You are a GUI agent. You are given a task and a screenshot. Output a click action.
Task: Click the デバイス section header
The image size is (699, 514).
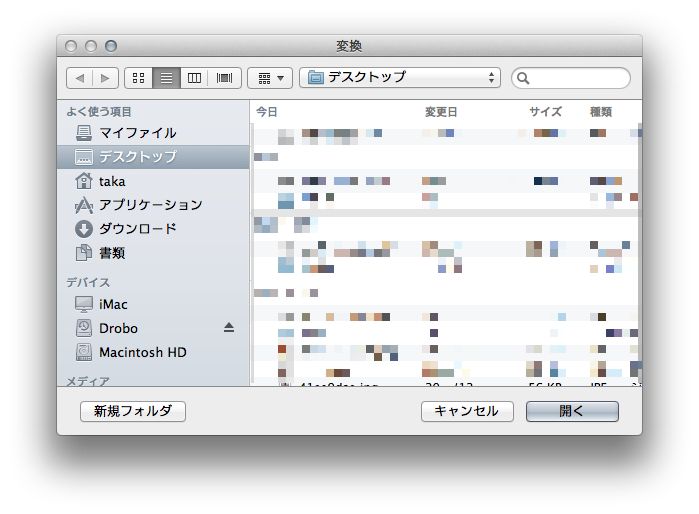88,283
